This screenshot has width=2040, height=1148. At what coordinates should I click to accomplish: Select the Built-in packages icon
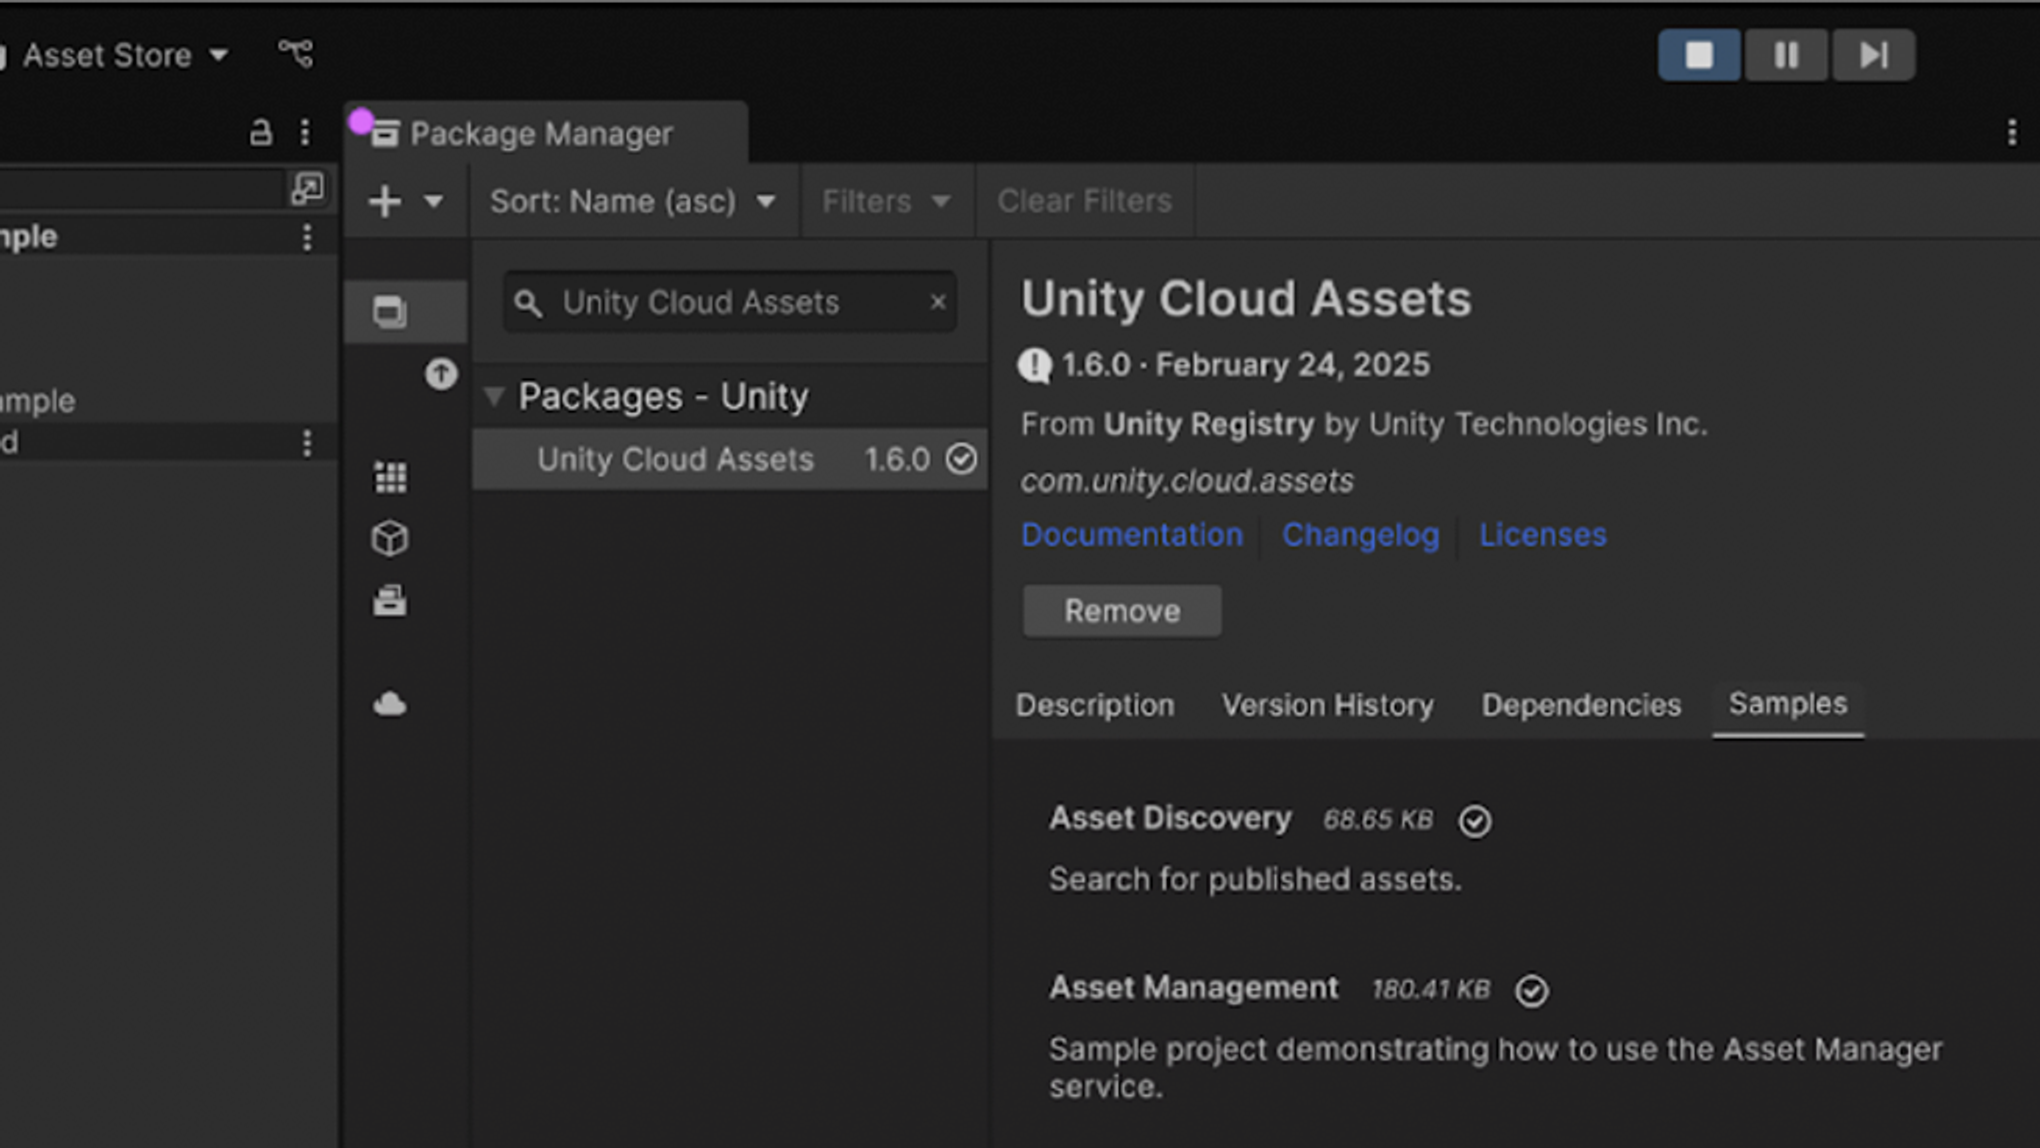point(390,601)
